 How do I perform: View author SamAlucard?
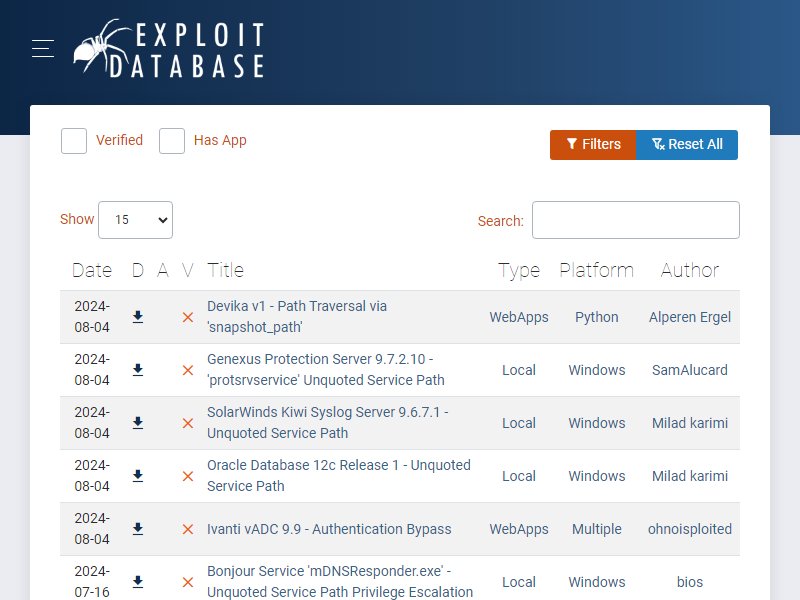(690, 370)
